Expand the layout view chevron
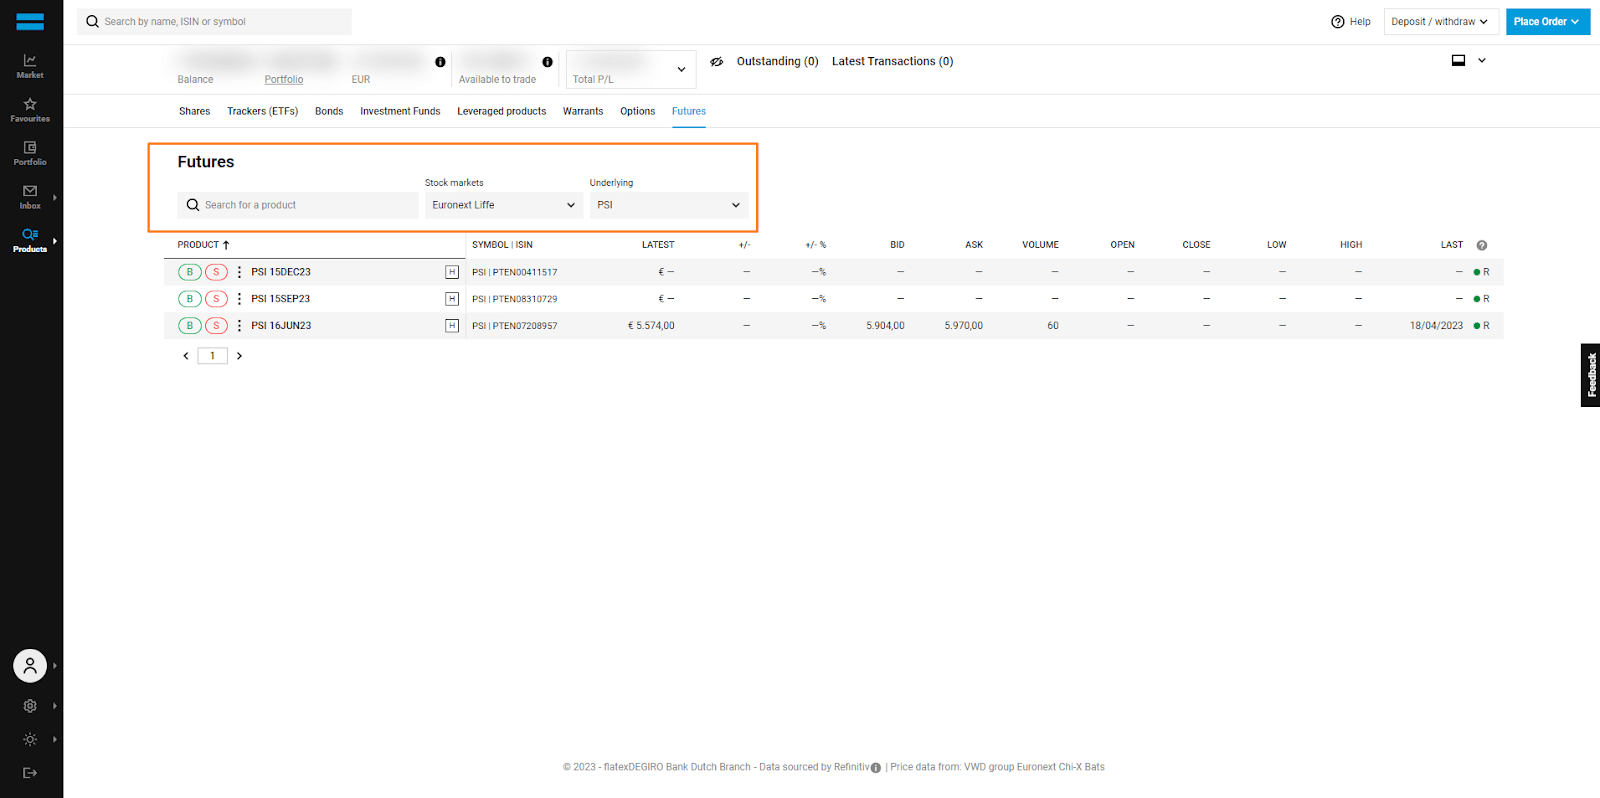1600x798 pixels. (1482, 61)
